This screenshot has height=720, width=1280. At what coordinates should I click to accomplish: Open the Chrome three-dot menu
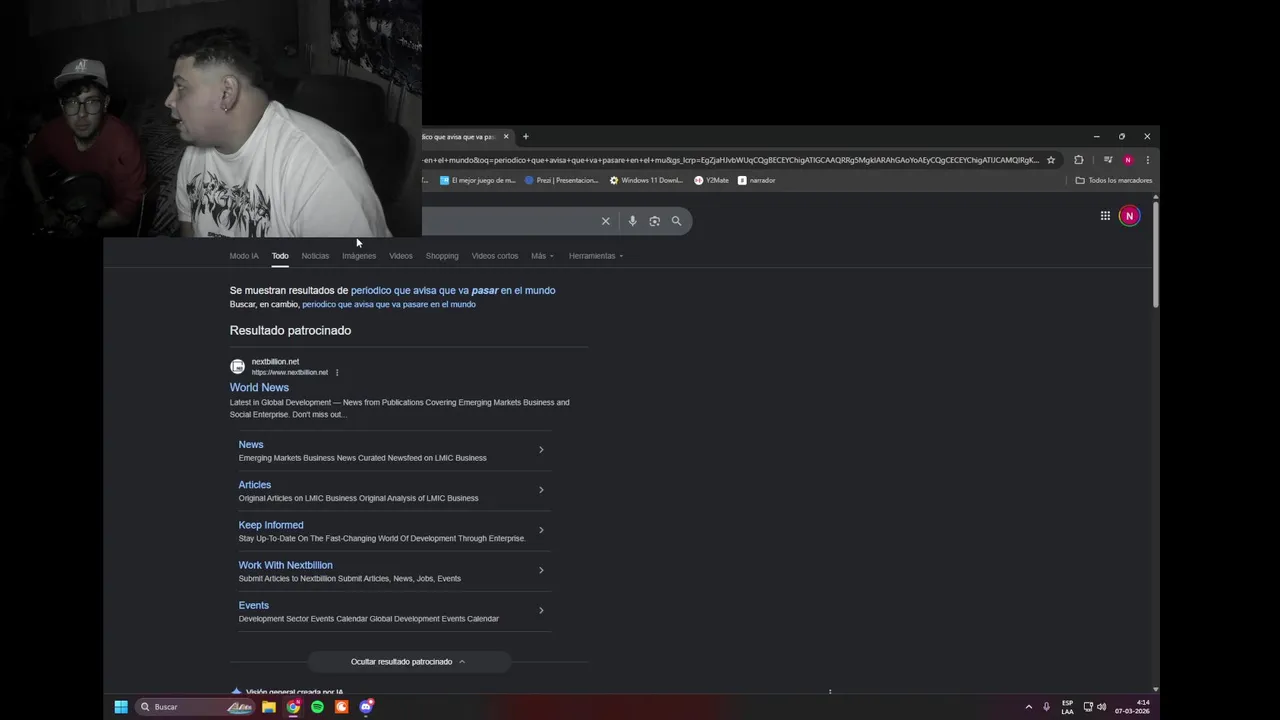[1147, 160]
